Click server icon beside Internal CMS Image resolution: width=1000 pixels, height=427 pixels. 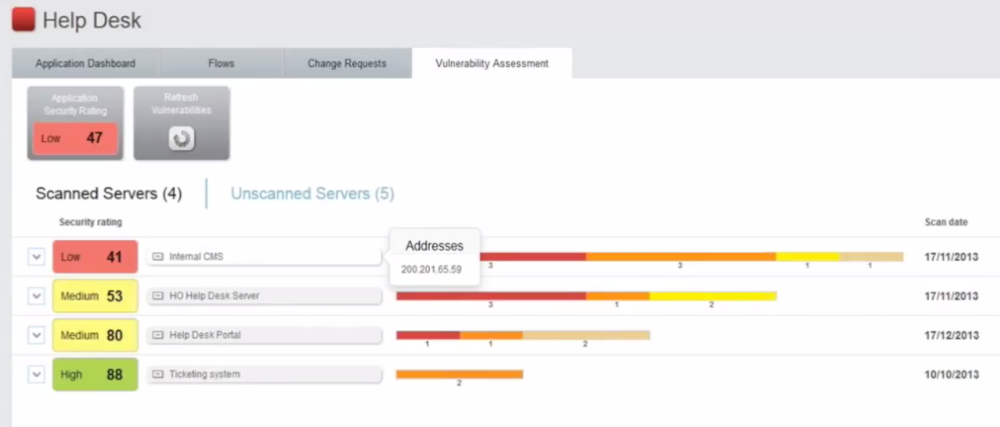tap(158, 256)
